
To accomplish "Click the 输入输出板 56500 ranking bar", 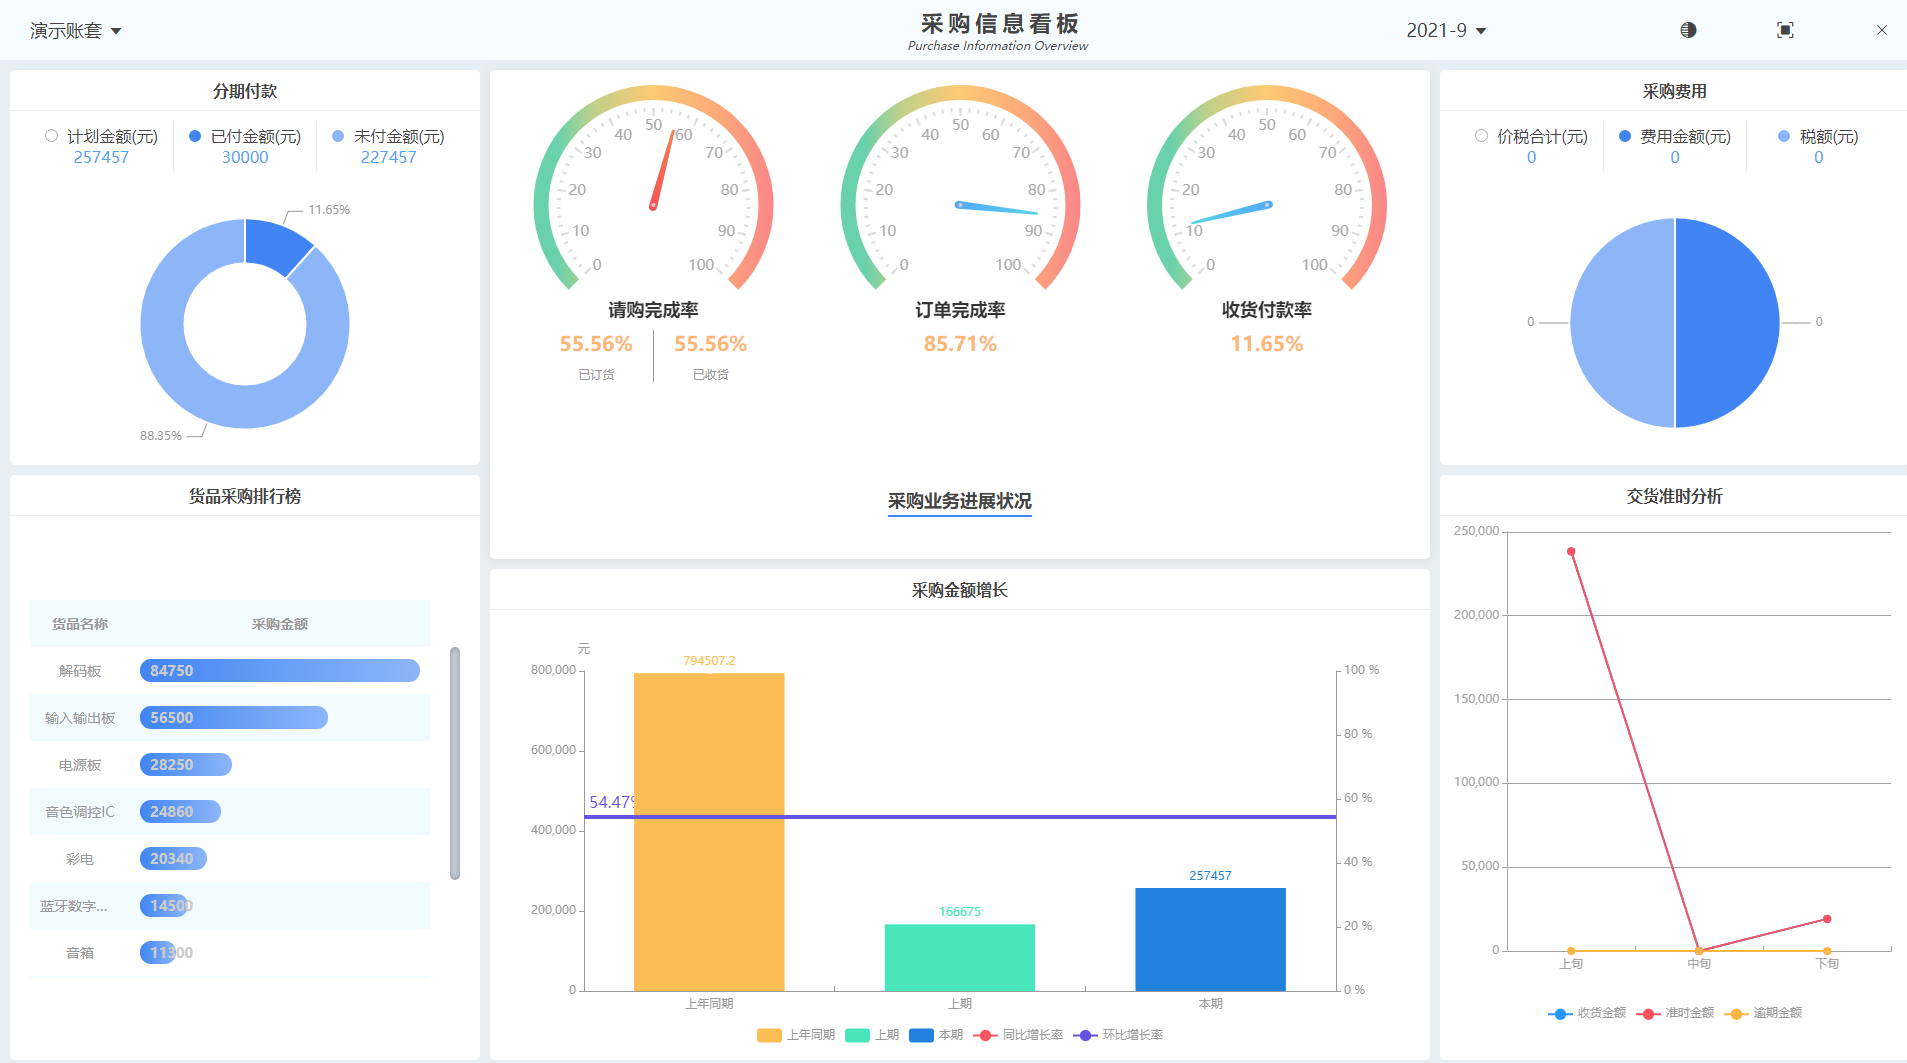I will coord(234,718).
